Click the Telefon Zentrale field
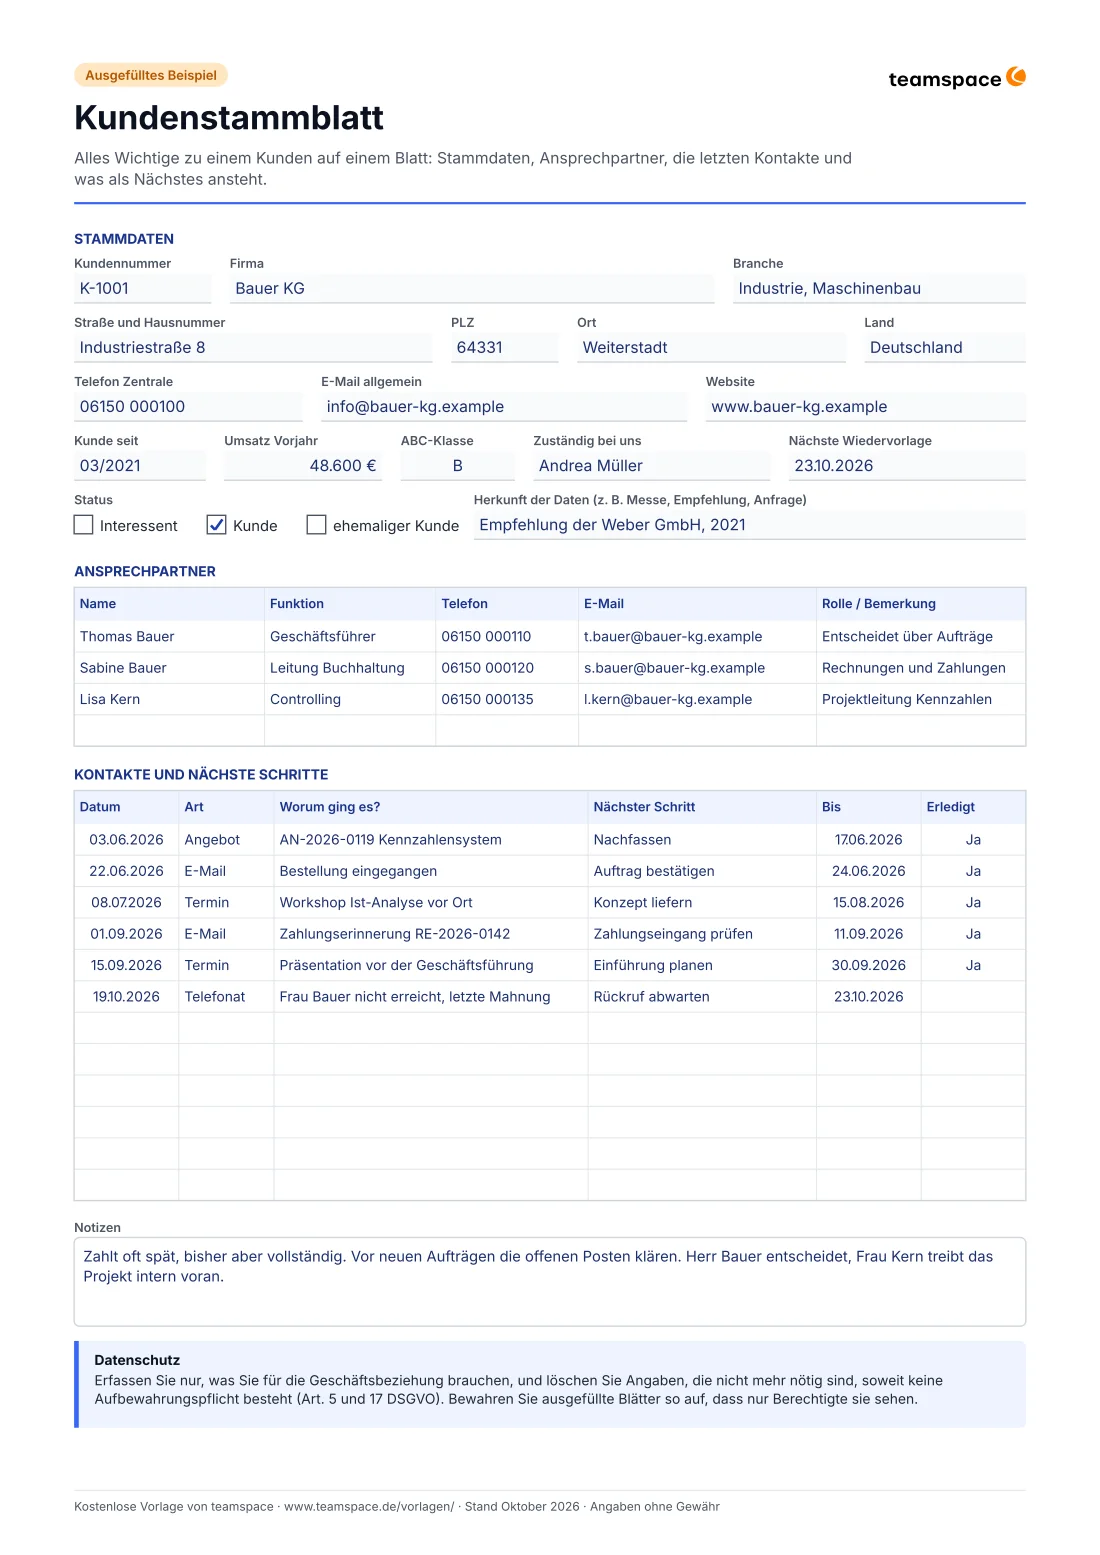 (188, 406)
